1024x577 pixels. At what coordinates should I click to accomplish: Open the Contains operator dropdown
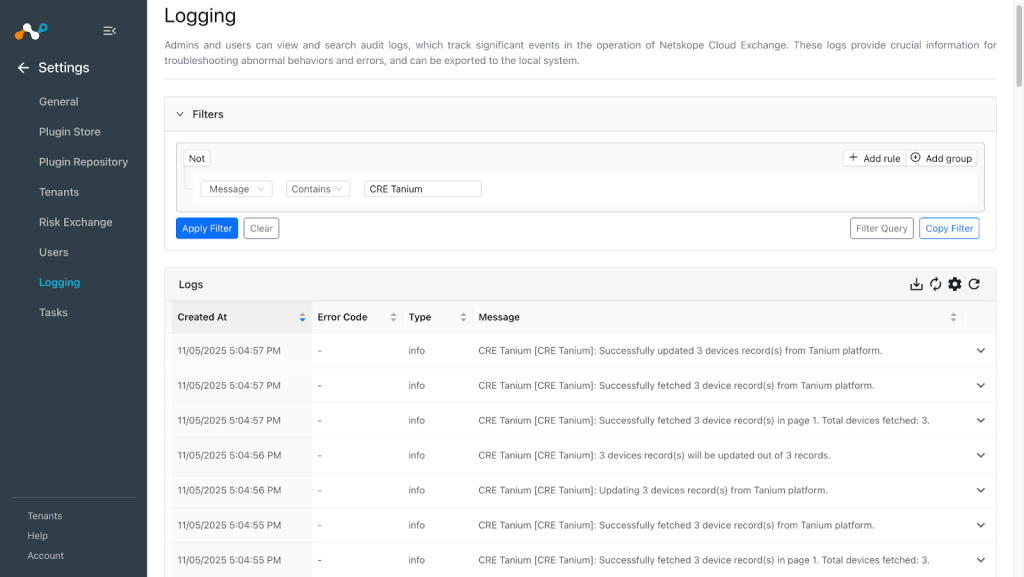point(318,189)
